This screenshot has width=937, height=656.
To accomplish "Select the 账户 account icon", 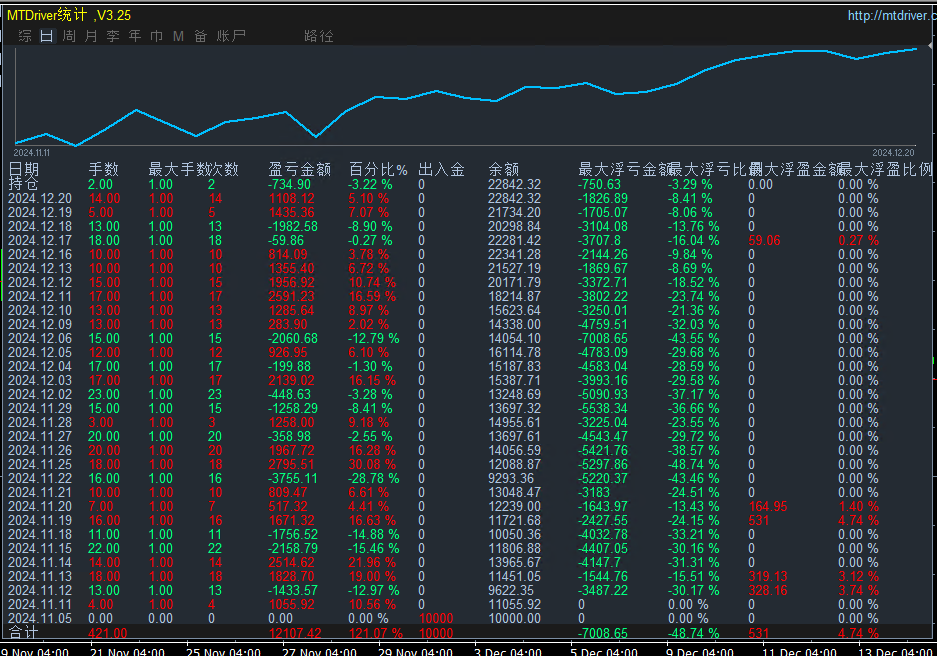I will click(x=229, y=35).
